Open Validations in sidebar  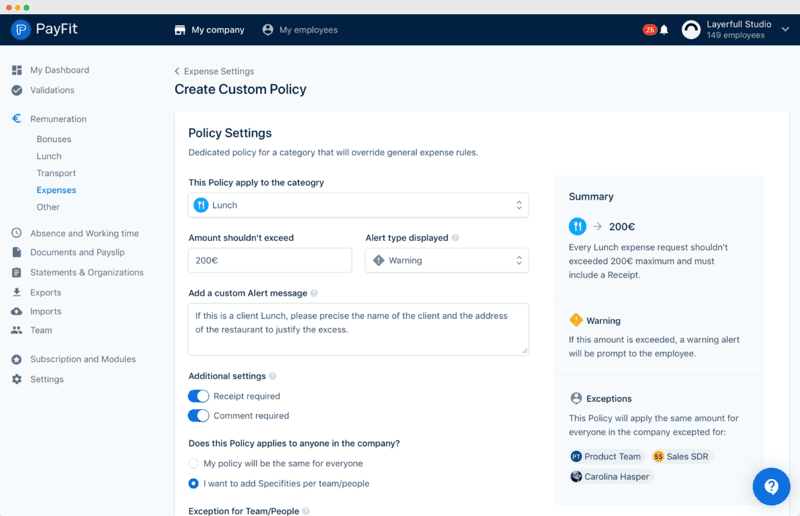click(x=52, y=90)
